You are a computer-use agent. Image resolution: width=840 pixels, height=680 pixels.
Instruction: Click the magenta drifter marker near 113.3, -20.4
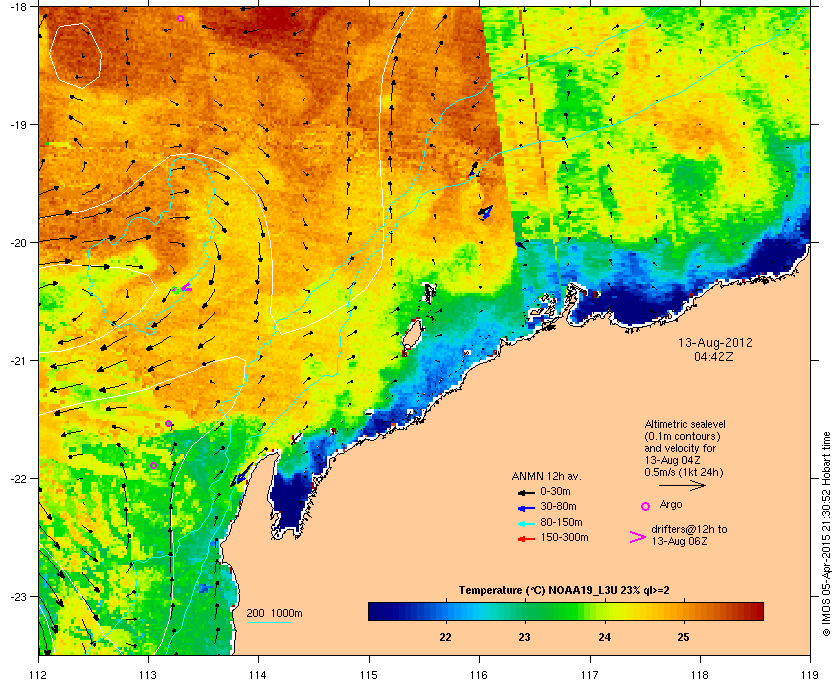pos(186,287)
